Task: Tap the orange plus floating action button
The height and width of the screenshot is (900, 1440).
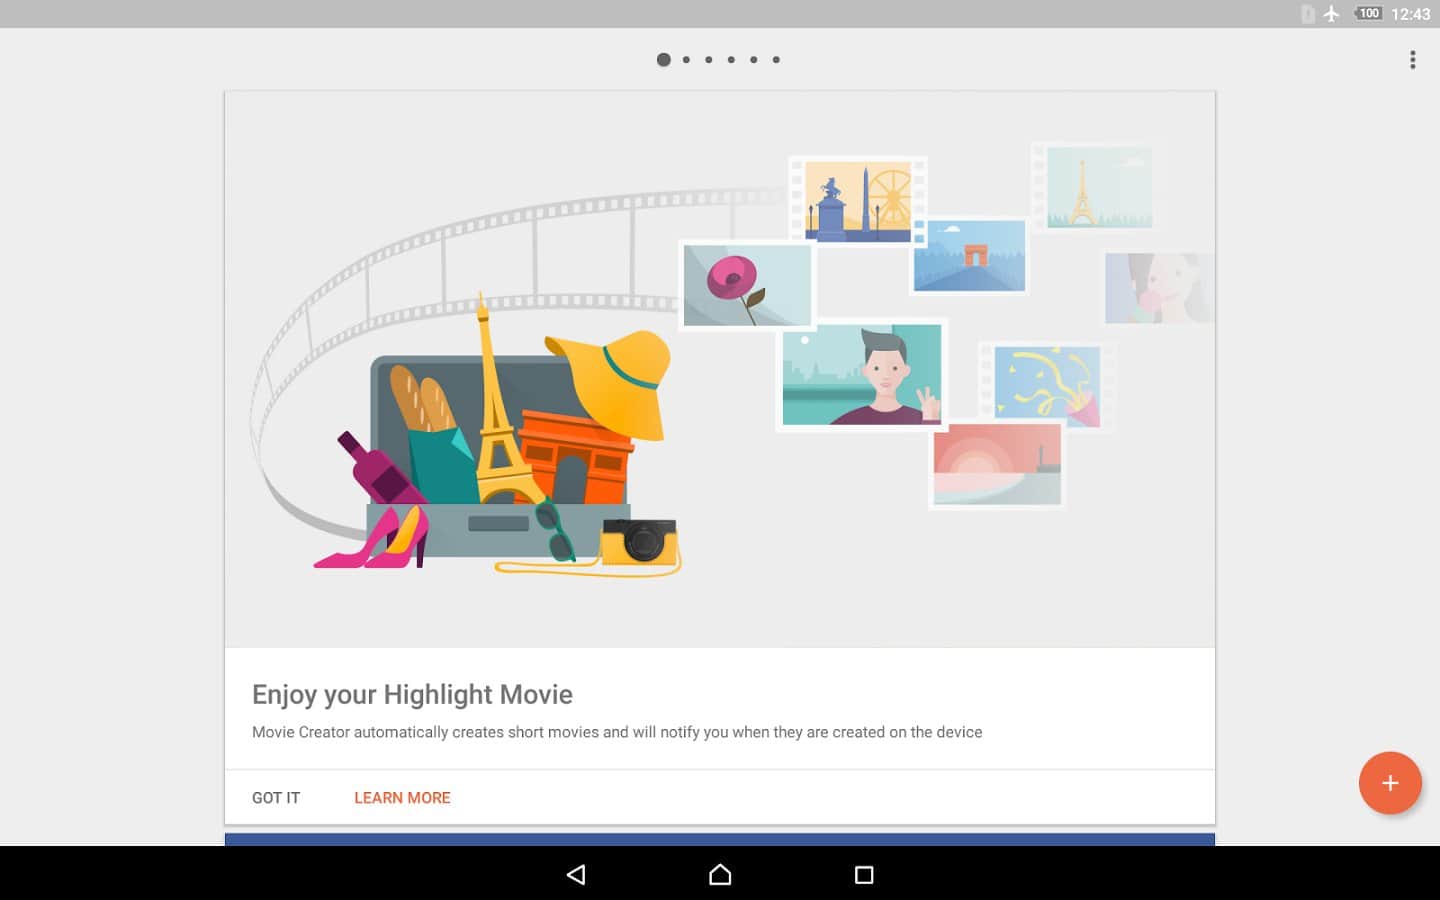Action: 1390,783
